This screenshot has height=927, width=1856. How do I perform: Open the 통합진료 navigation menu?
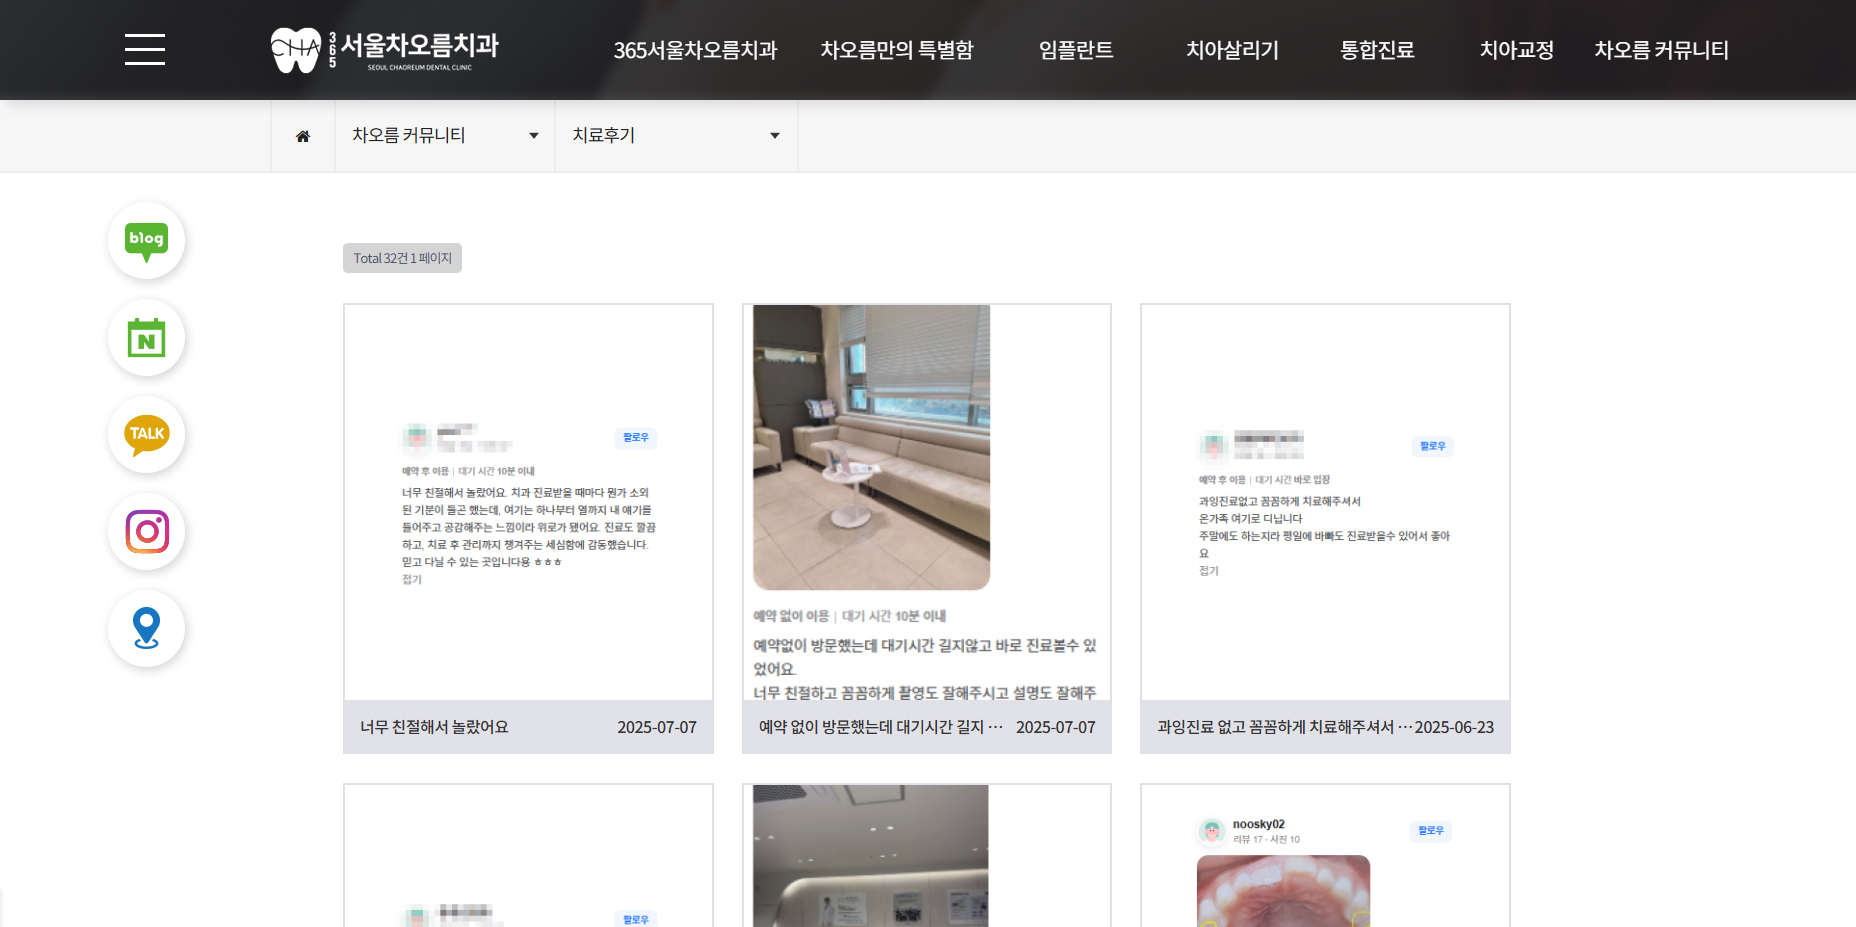[x=1376, y=50]
